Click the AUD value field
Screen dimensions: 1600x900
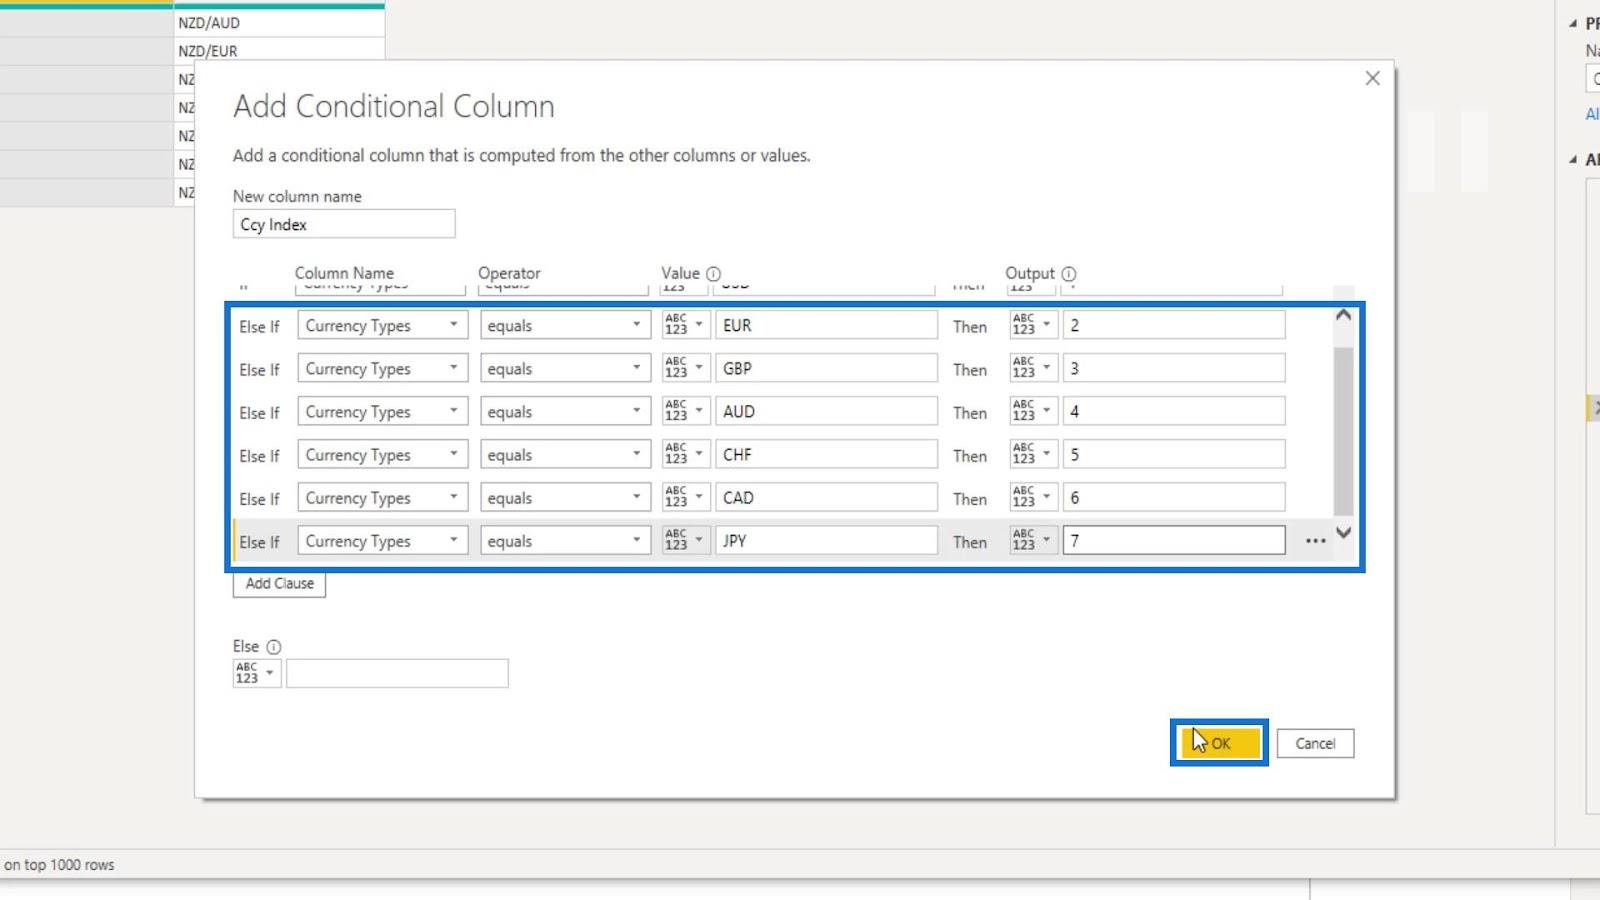[x=826, y=411]
